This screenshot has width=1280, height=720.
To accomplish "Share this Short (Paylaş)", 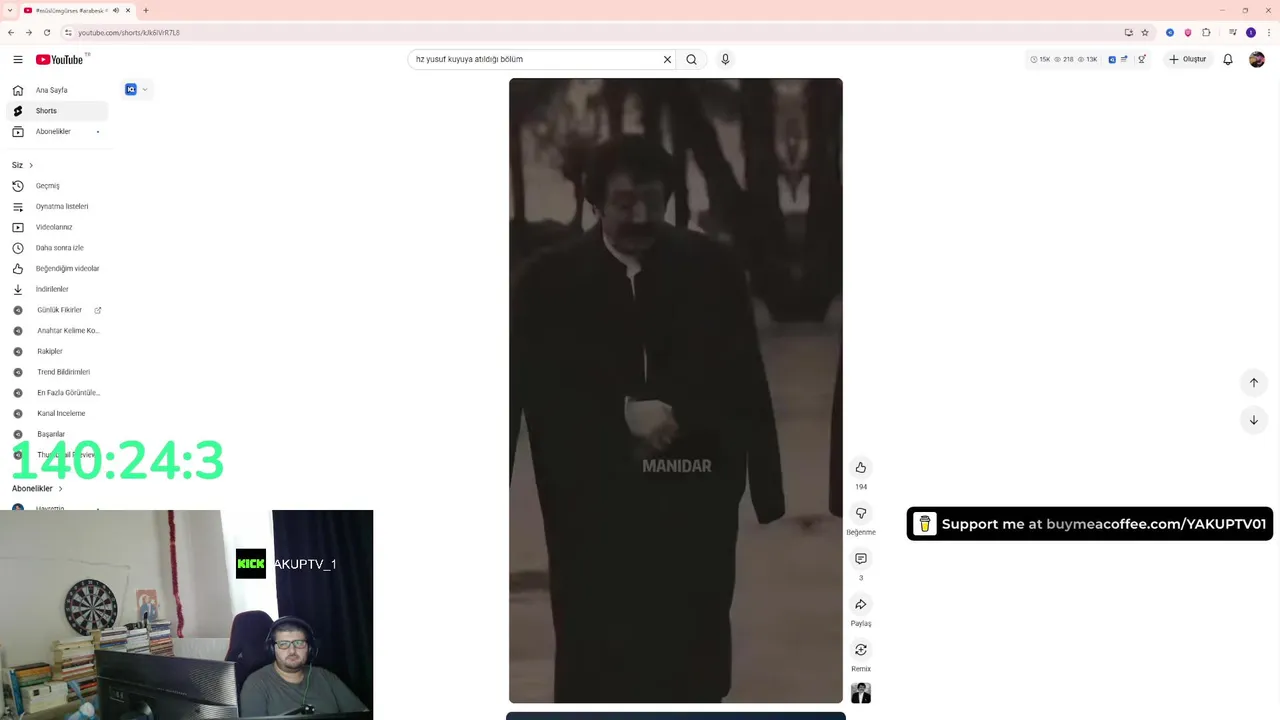I will (x=861, y=604).
